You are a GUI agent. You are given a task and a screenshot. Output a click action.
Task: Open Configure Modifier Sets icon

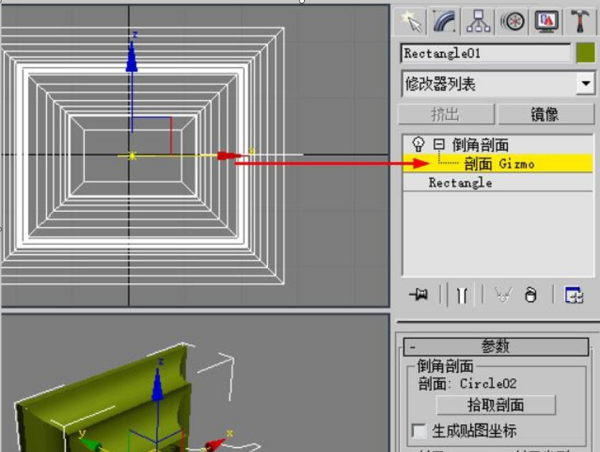pyautogui.click(x=574, y=295)
